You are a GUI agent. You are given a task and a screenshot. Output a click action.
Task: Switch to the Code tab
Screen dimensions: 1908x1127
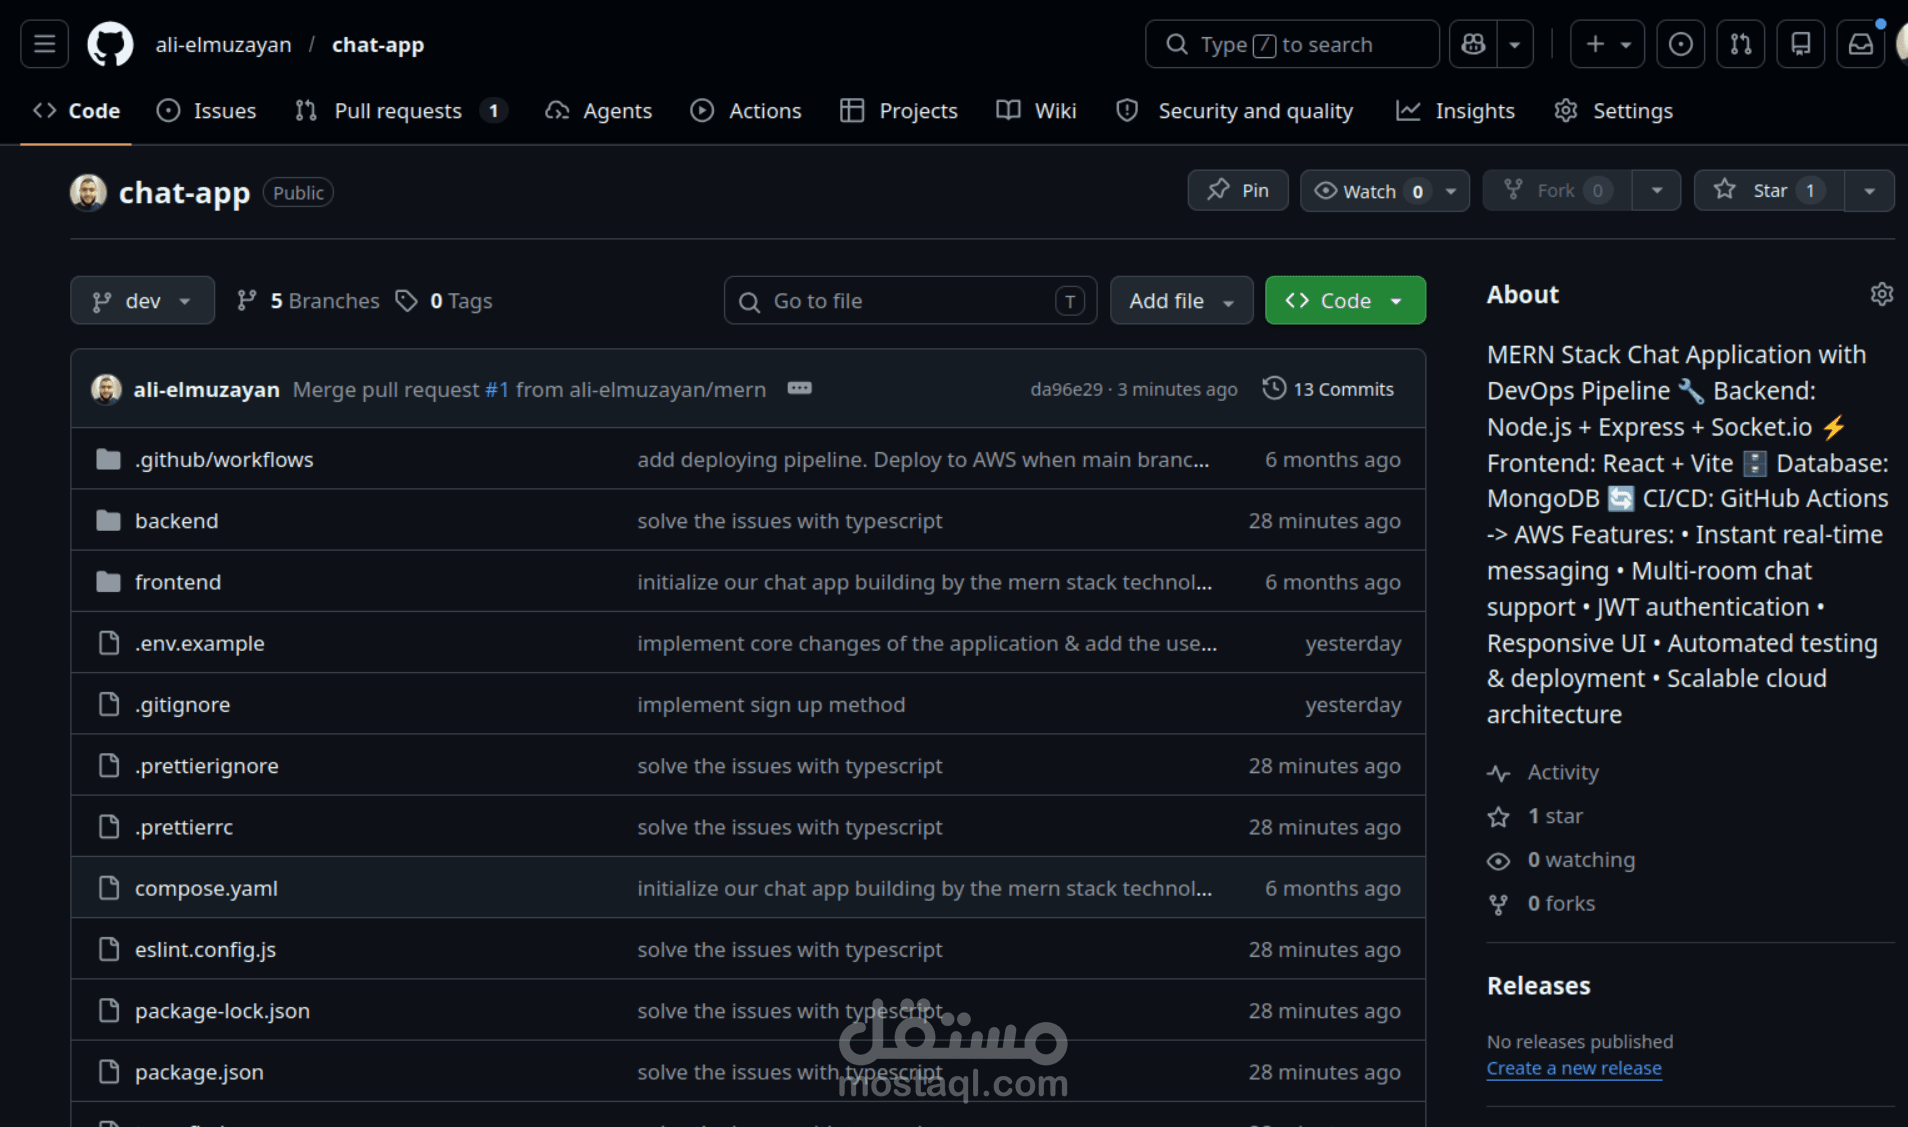[76, 111]
